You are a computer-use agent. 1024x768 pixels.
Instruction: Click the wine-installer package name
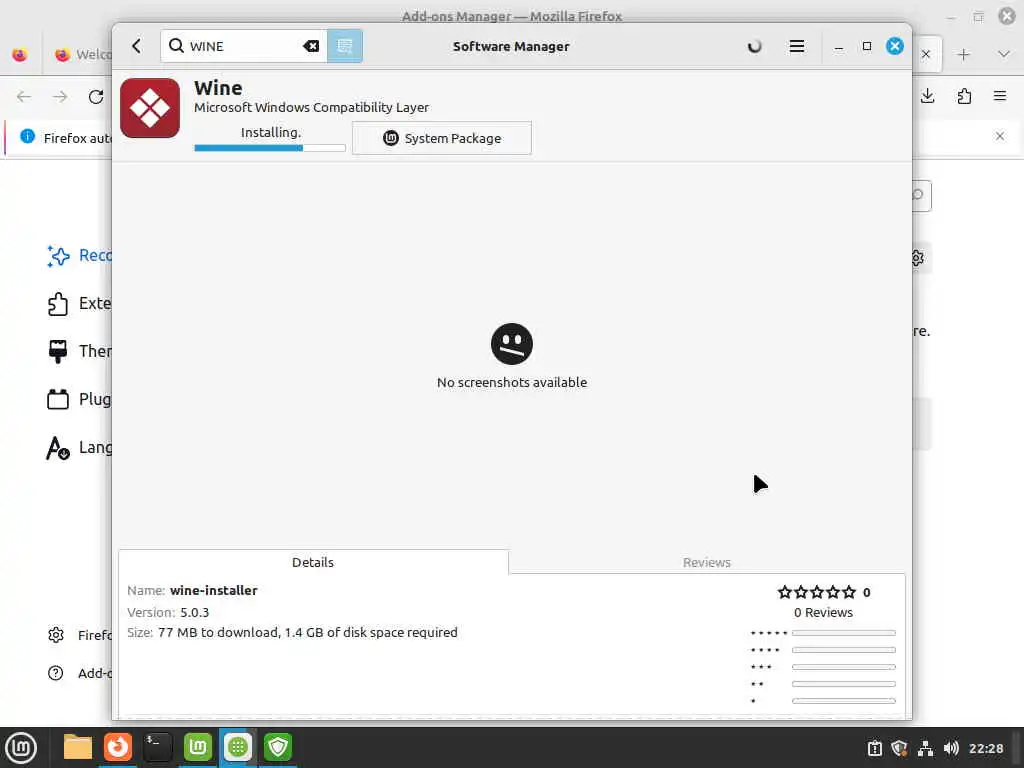214,590
